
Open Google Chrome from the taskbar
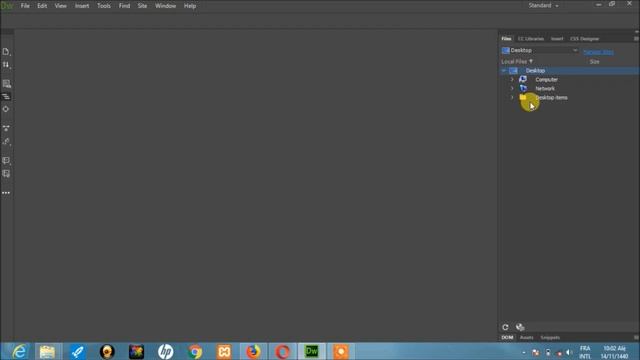[195, 351]
